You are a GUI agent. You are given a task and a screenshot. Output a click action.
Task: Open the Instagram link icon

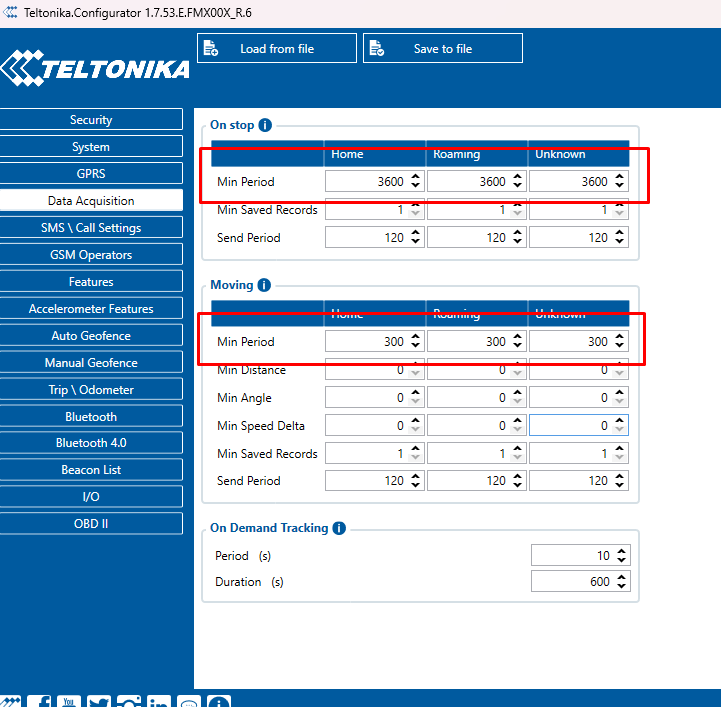(129, 701)
